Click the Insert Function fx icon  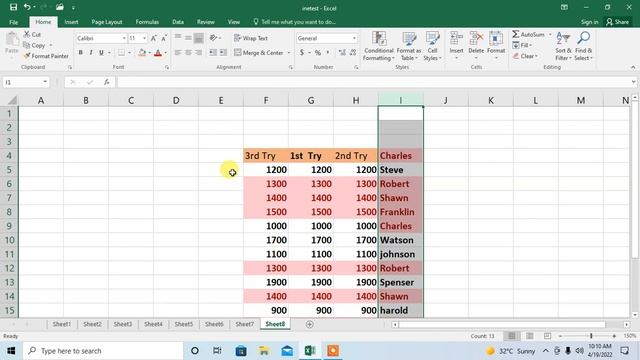107,82
